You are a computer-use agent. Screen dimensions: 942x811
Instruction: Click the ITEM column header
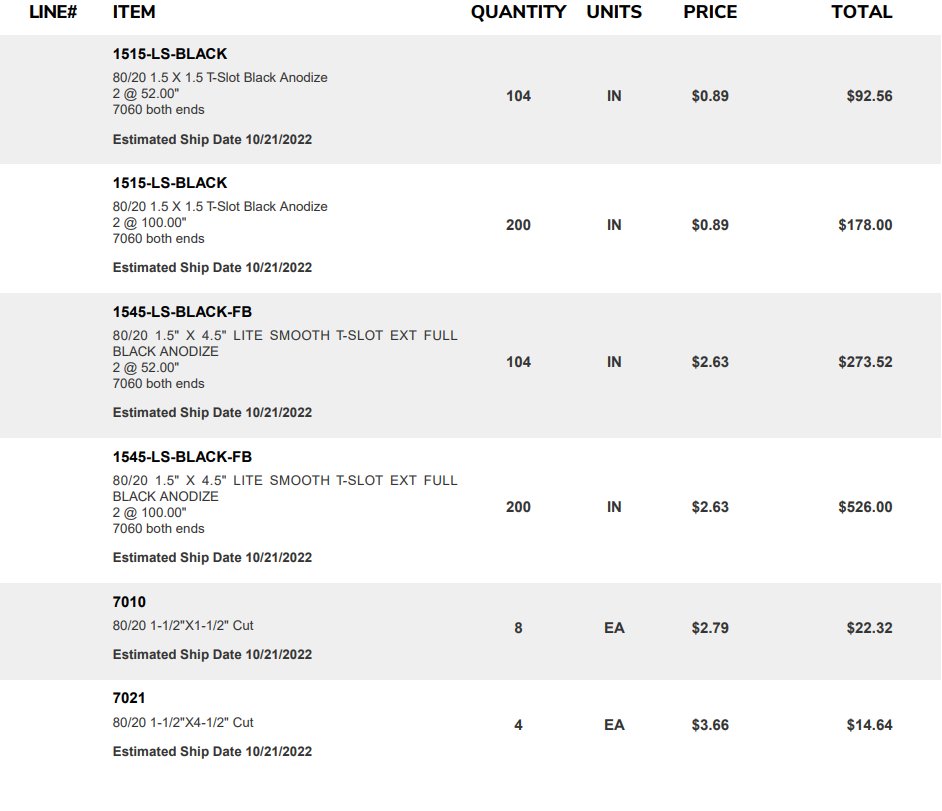pyautogui.click(x=133, y=12)
